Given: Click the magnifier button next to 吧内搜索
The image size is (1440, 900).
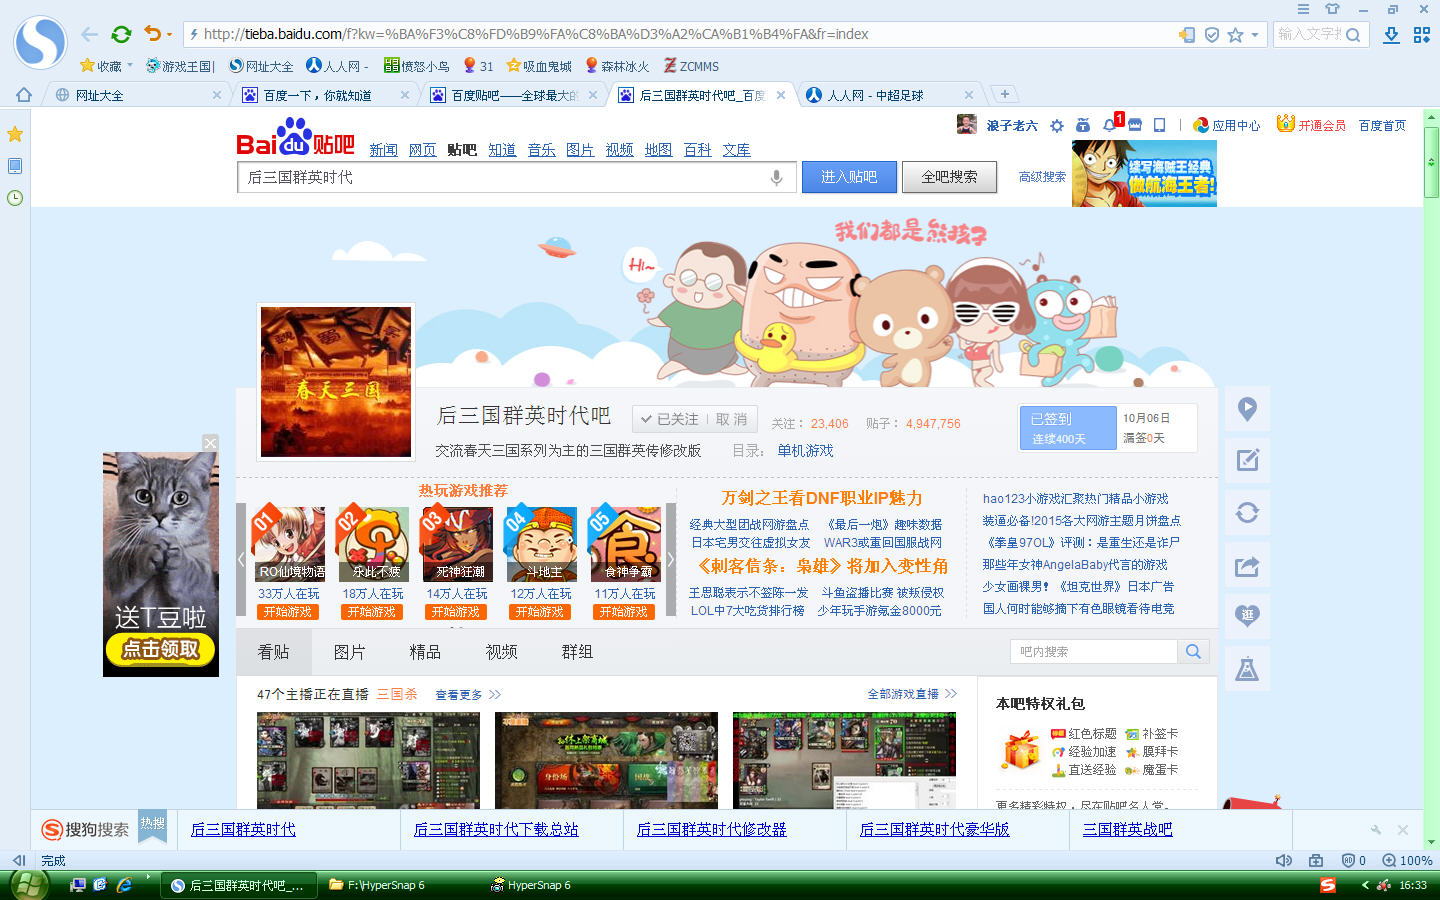Looking at the screenshot, I should click(x=1193, y=652).
